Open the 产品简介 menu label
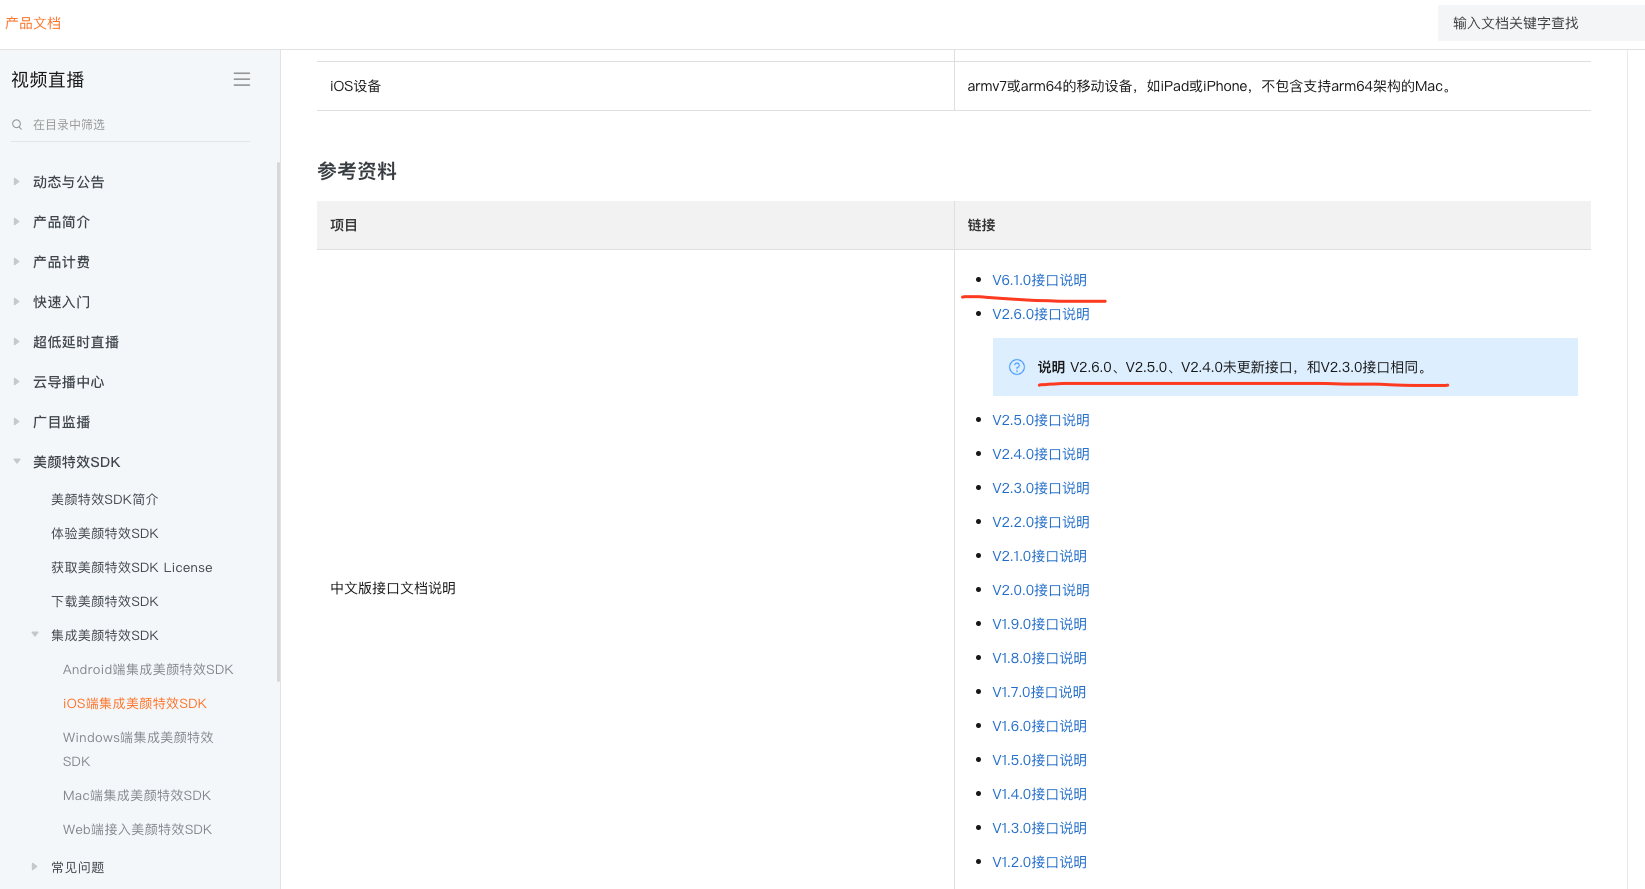 [61, 222]
